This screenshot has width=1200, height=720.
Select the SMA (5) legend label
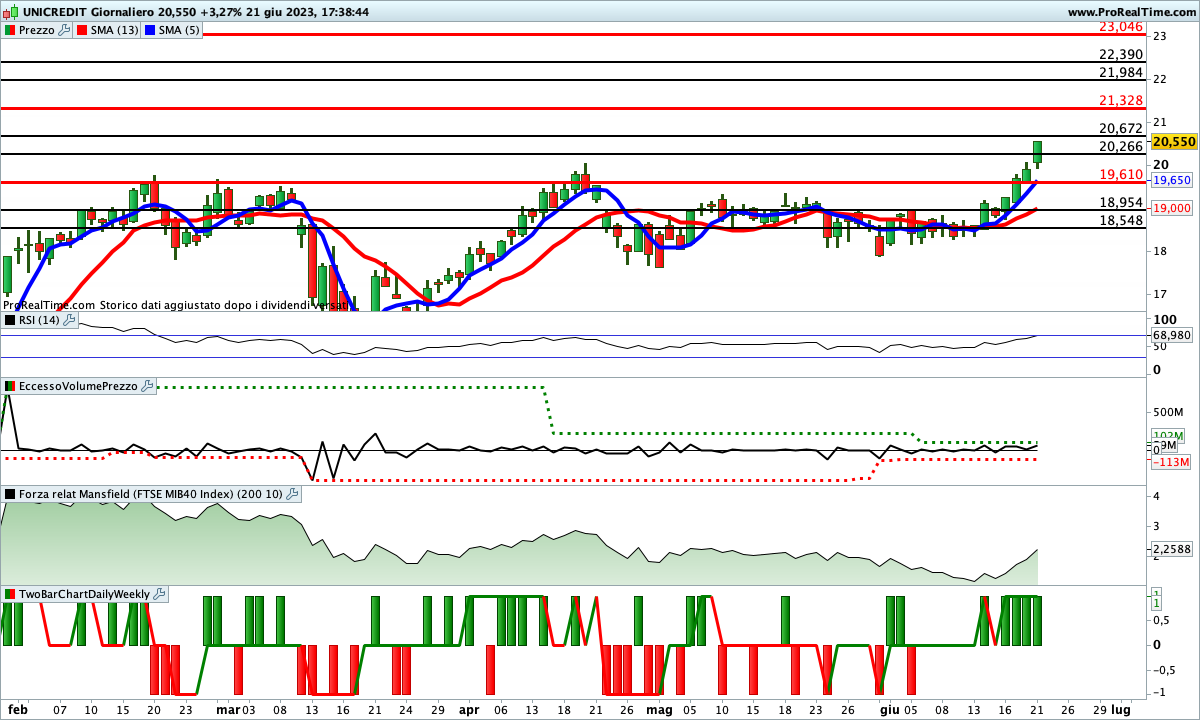(180, 30)
